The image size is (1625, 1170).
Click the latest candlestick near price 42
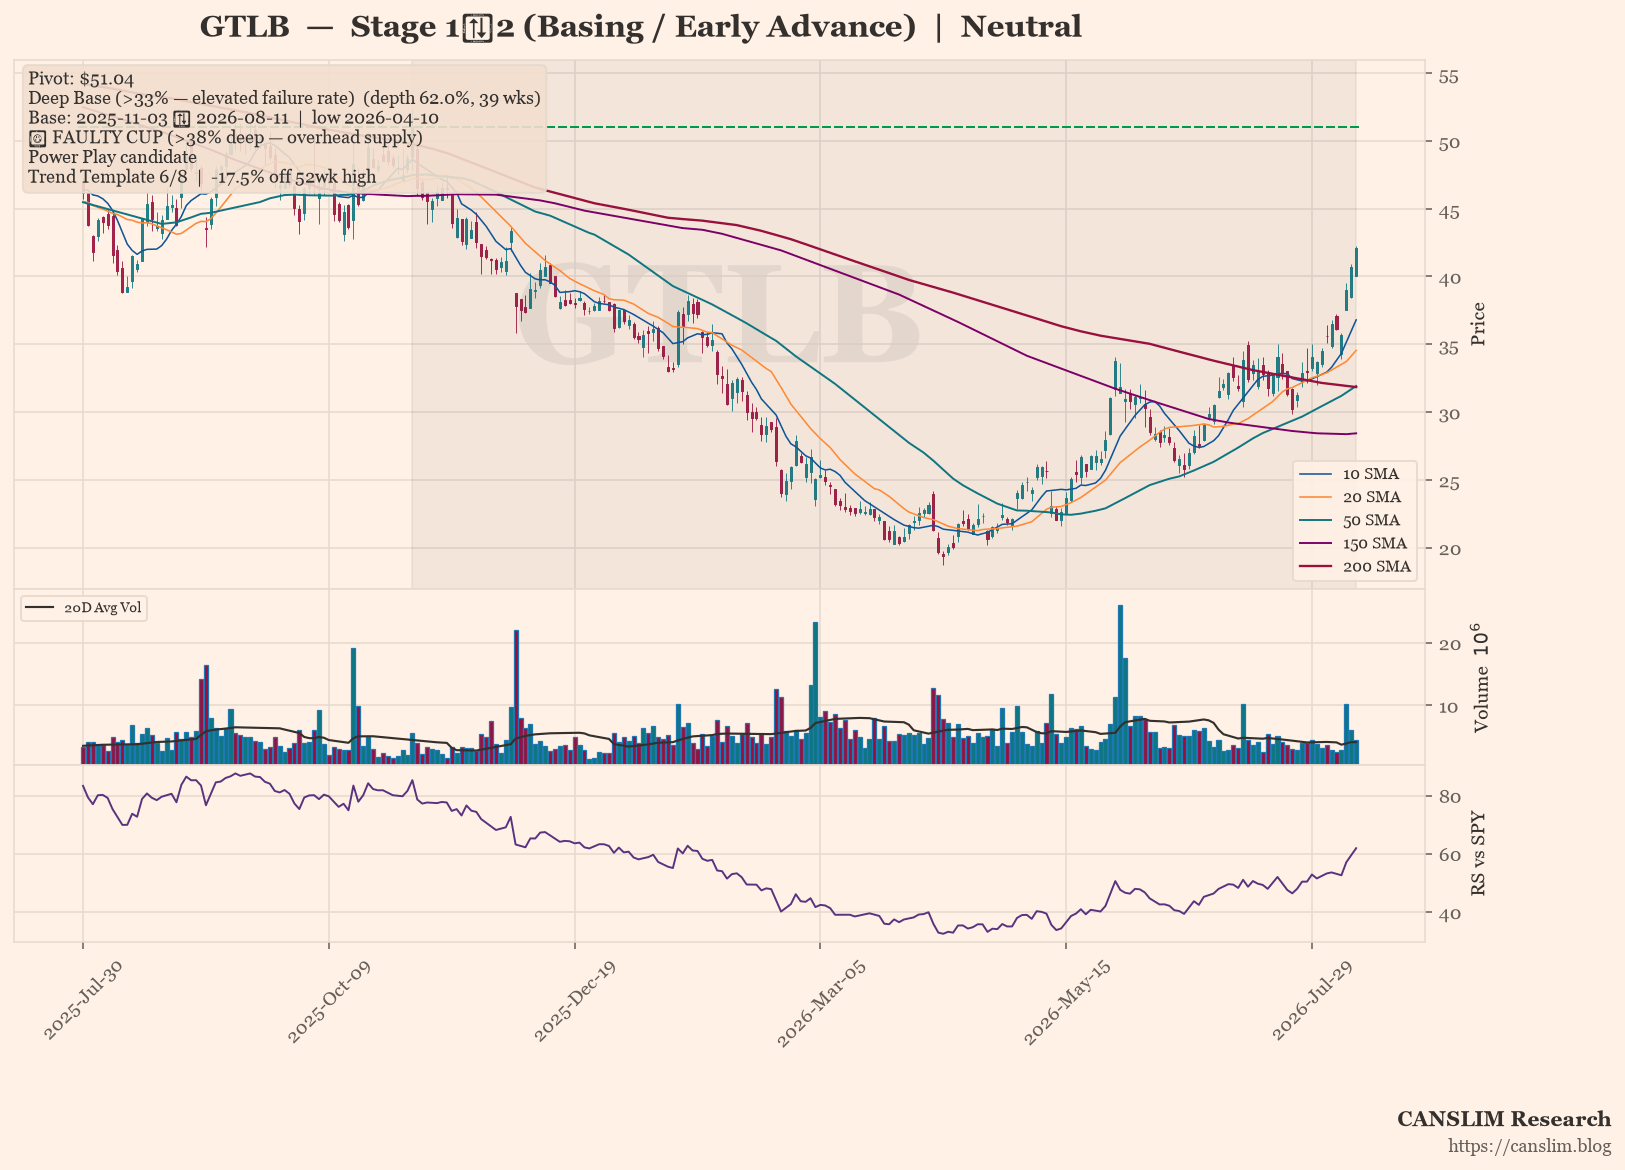coord(1356,262)
